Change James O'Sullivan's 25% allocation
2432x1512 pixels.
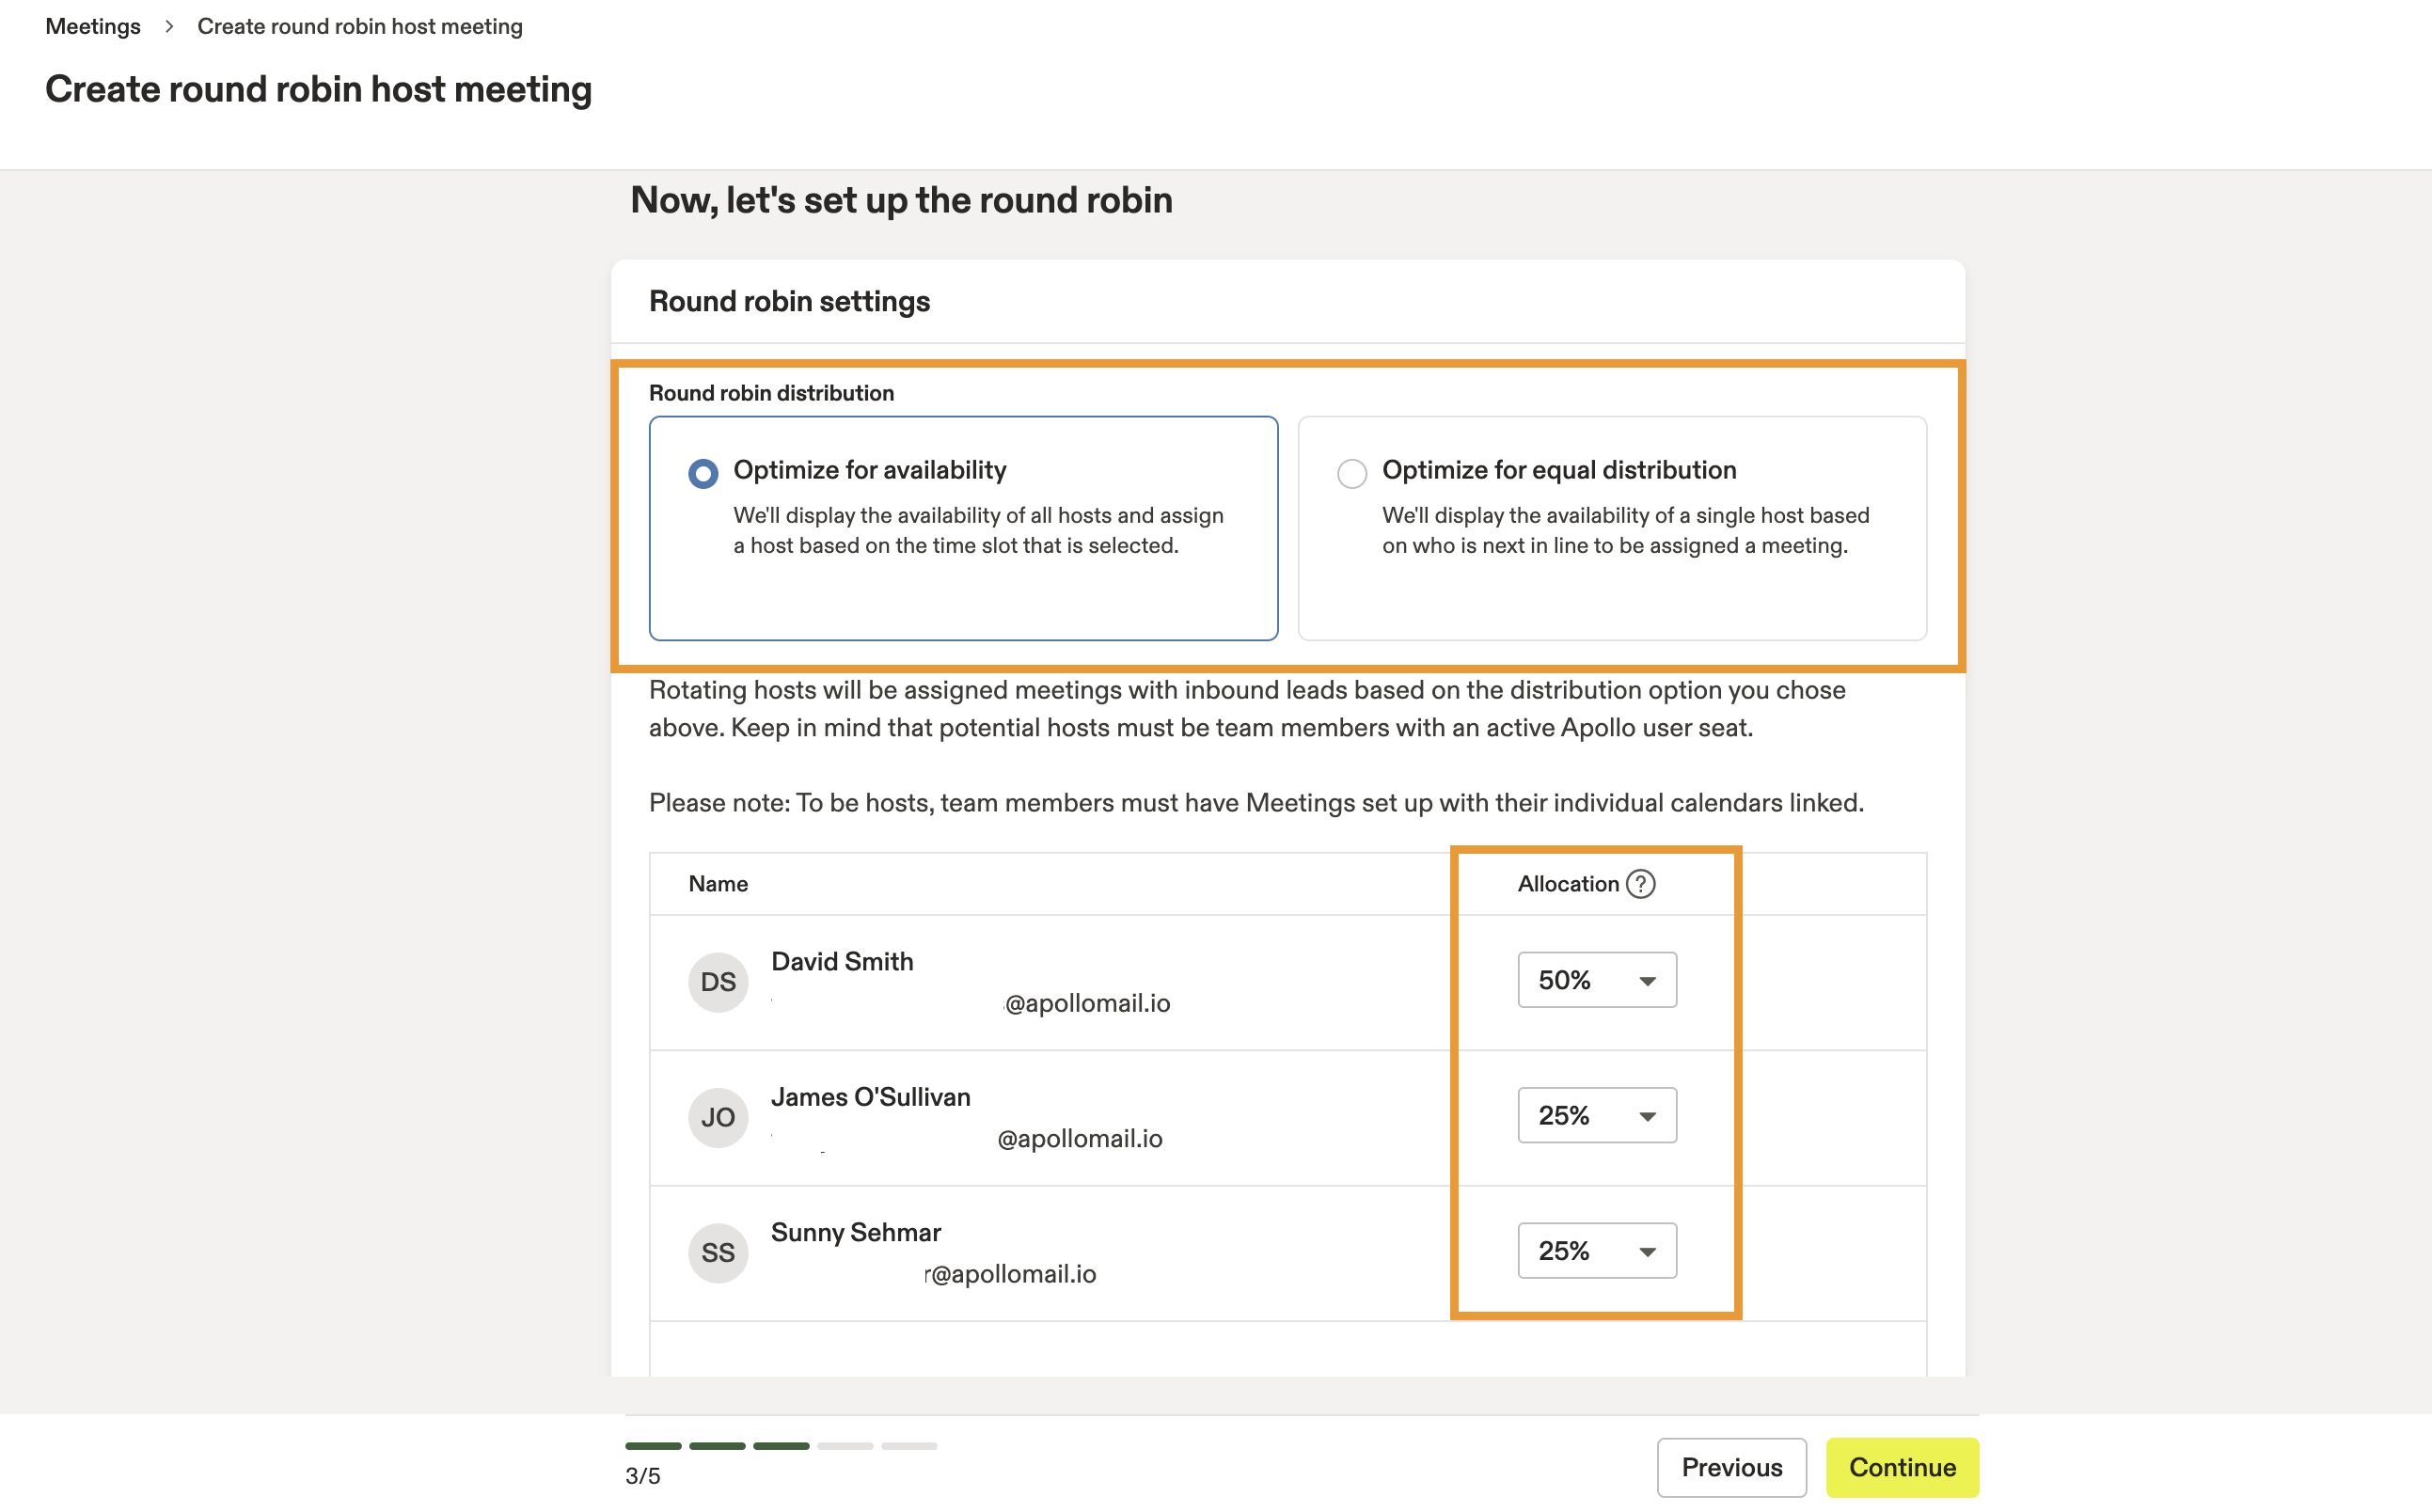(x=1596, y=1115)
